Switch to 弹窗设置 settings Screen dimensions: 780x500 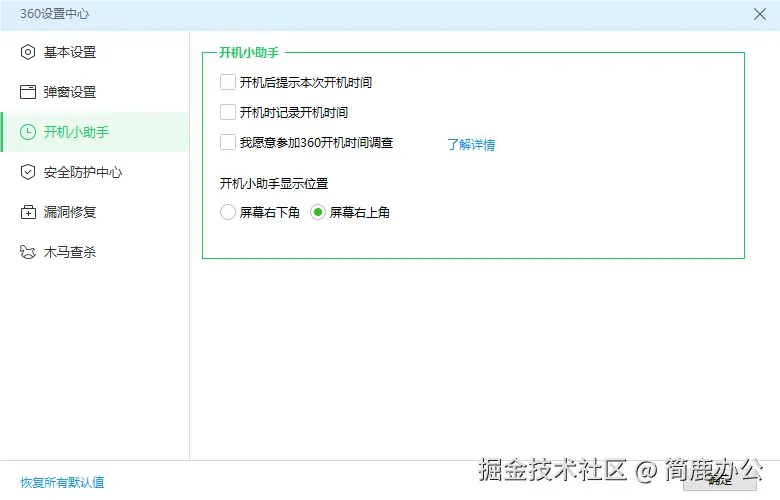tap(70, 92)
